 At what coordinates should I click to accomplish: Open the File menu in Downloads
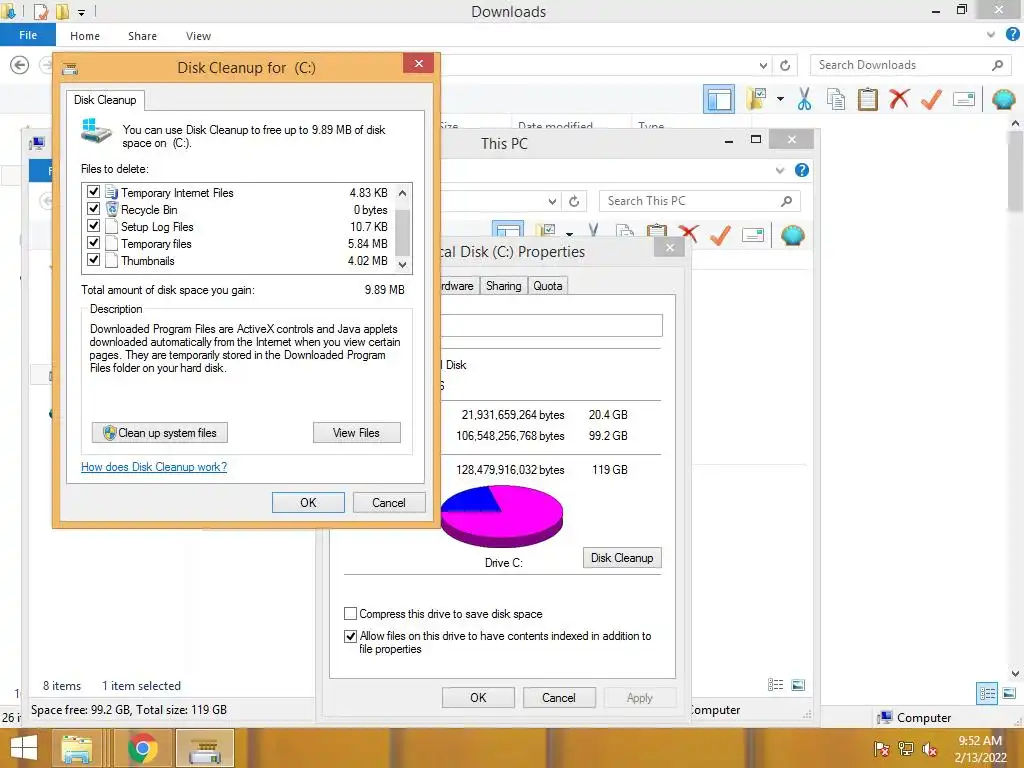[28, 35]
